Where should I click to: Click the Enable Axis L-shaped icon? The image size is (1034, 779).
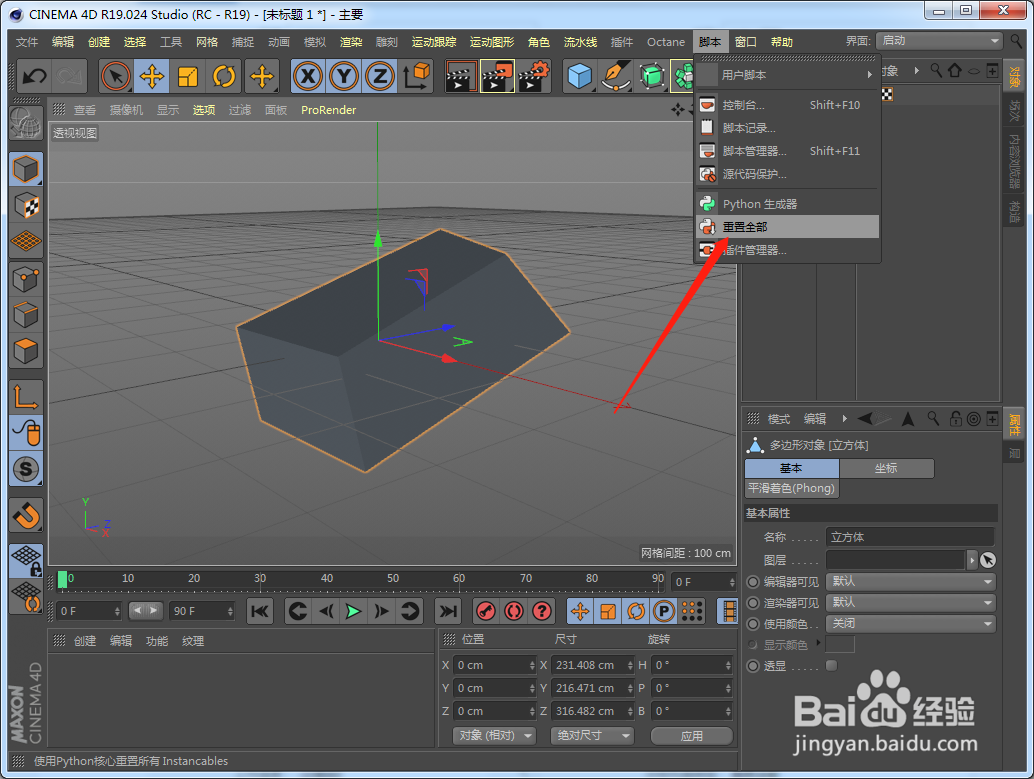26,396
